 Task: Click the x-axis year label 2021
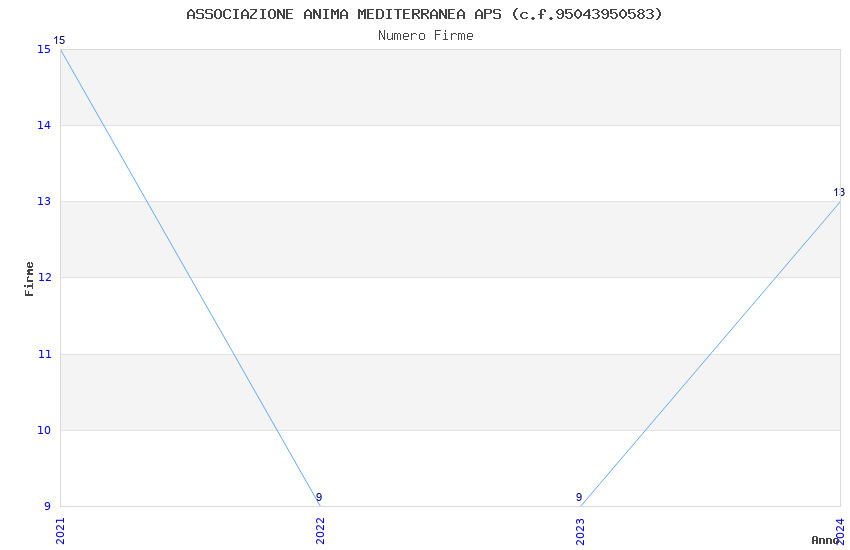pyautogui.click(x=60, y=531)
